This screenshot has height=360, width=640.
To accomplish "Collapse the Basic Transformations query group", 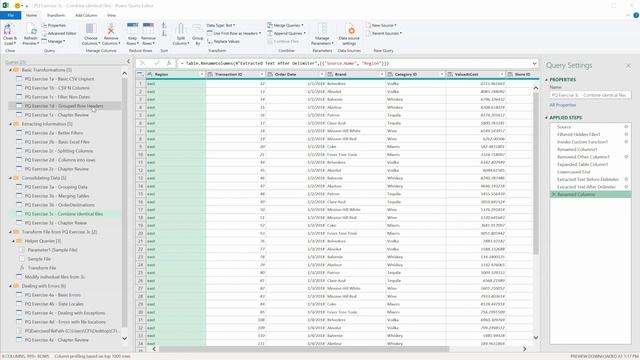I will pyautogui.click(x=10, y=70).
